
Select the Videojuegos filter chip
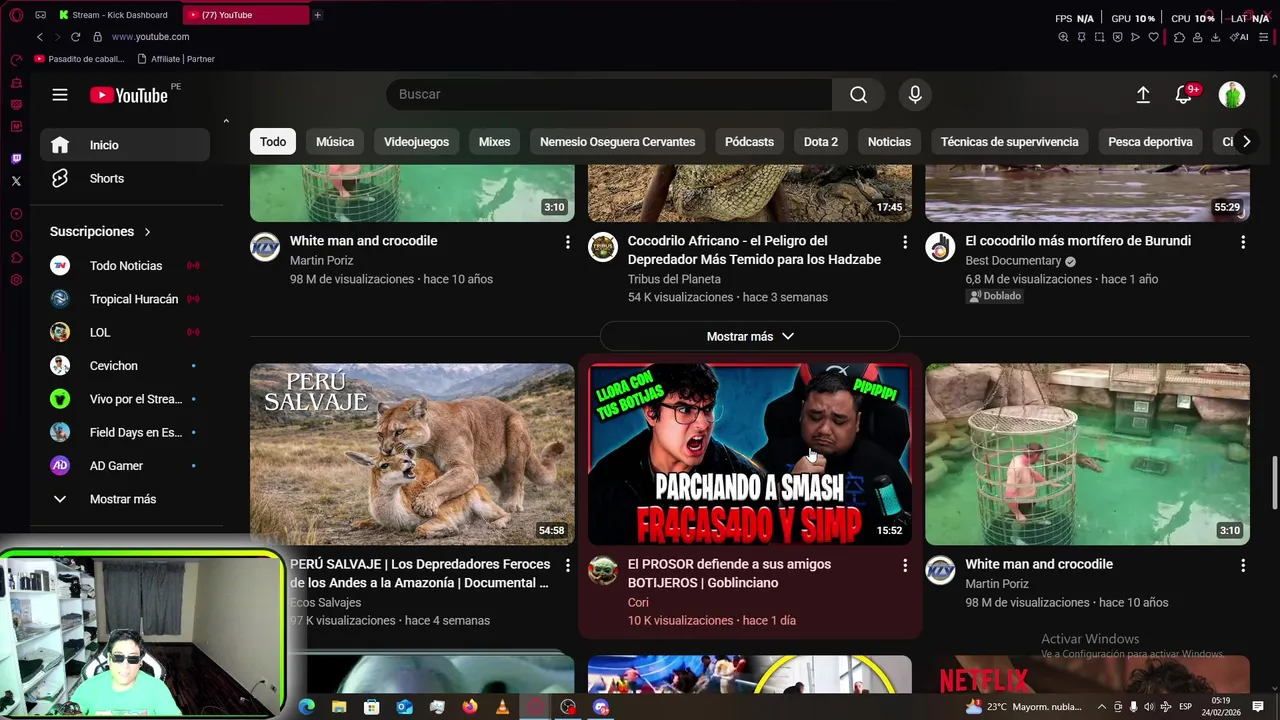(x=416, y=142)
